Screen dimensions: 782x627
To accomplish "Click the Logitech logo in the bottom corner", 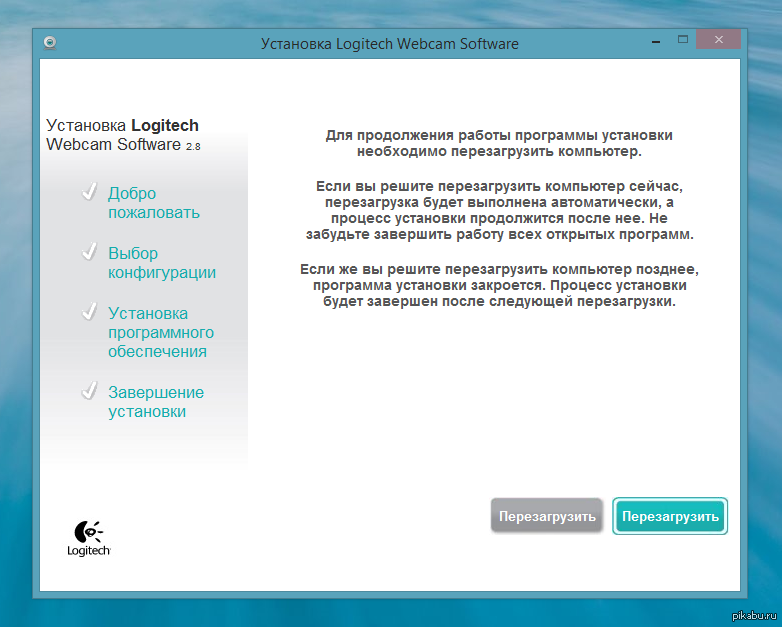I will coord(88,538).
